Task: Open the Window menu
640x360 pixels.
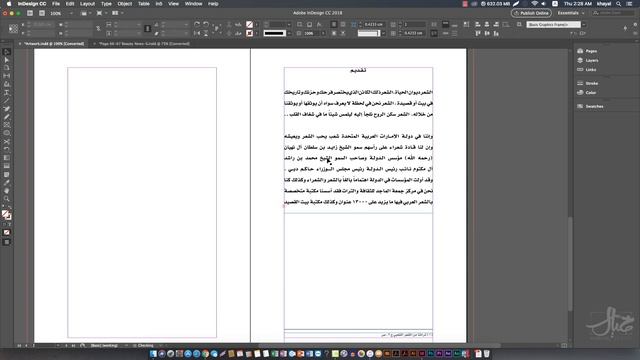Action: tap(193, 4)
